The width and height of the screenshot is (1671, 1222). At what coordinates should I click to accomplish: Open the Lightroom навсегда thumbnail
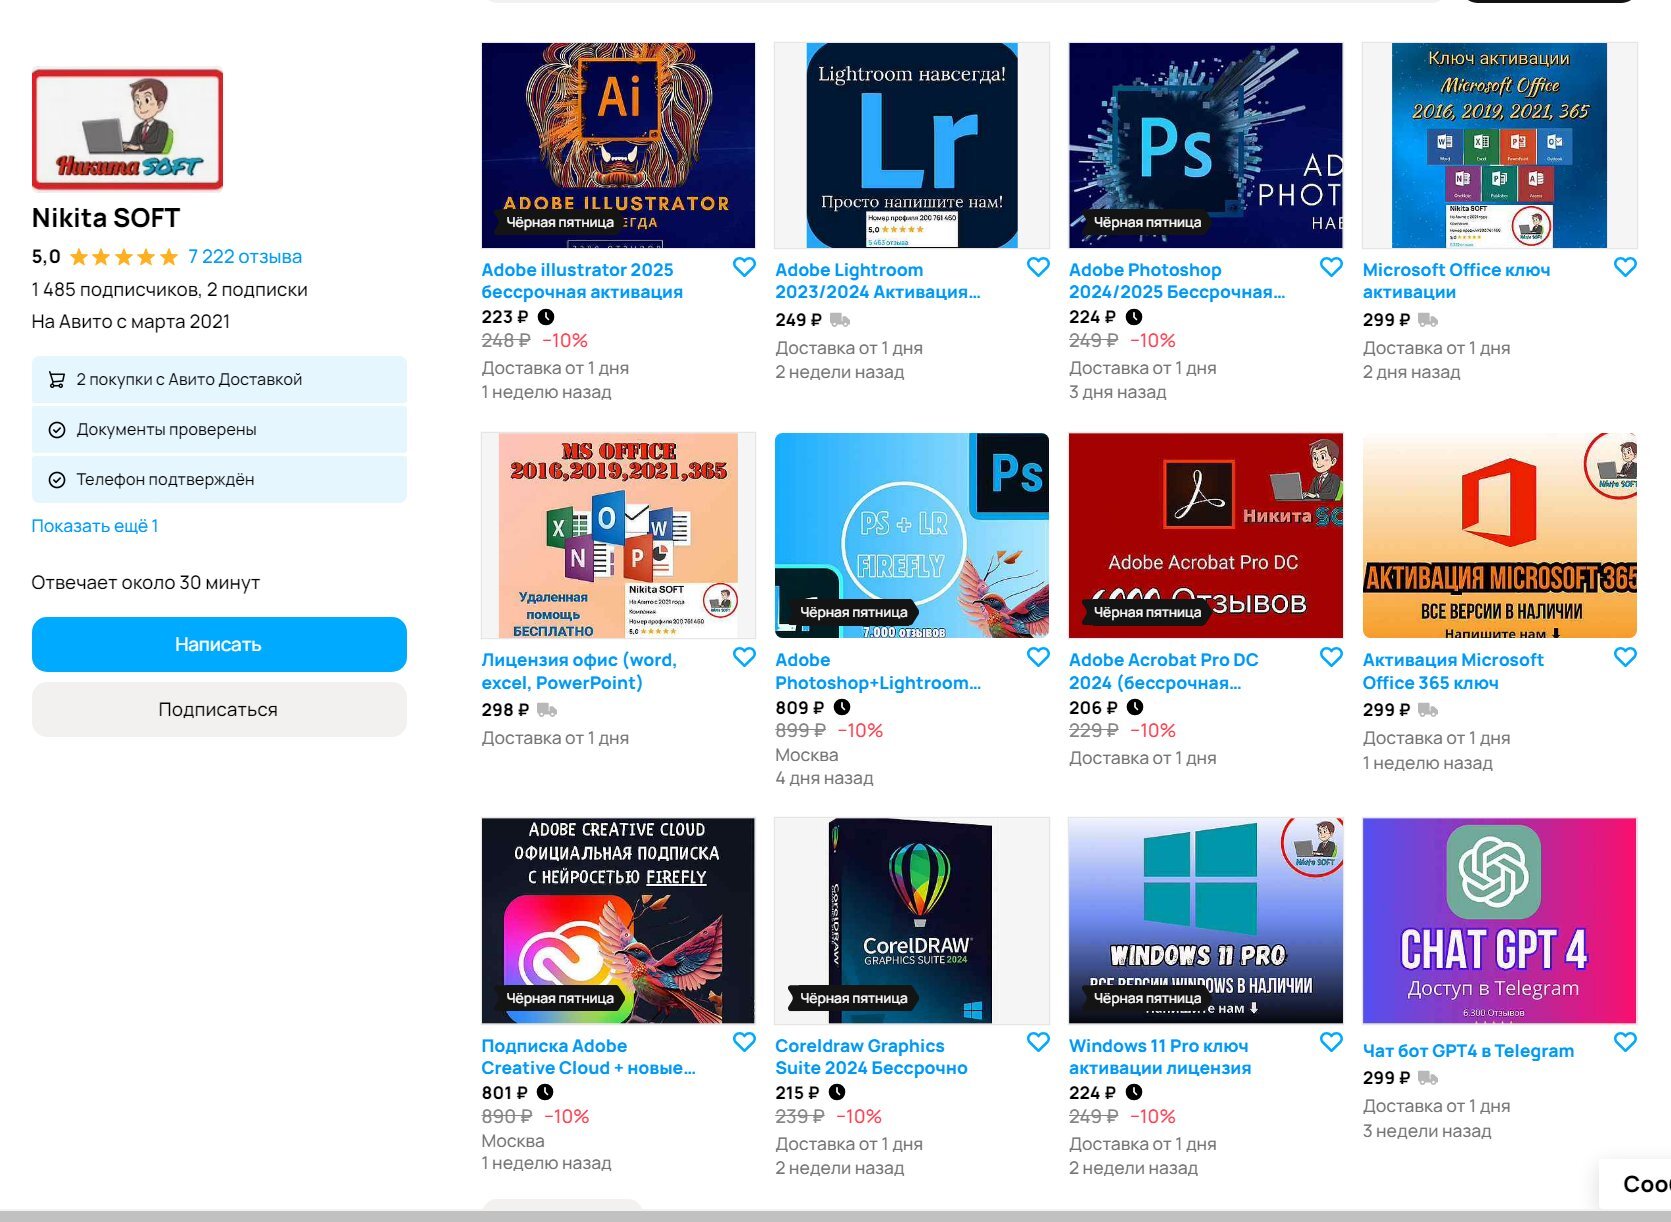click(912, 145)
